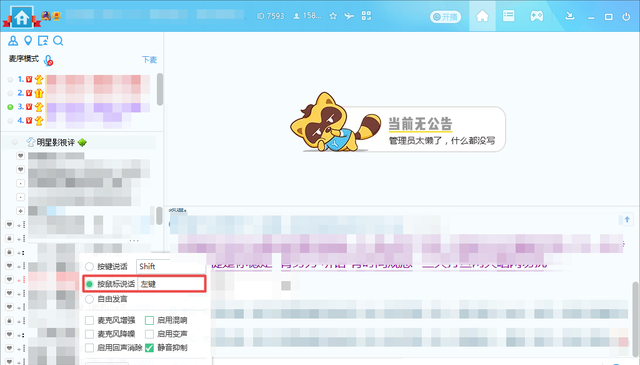Click the channel home logo with red ribbon

22,17
